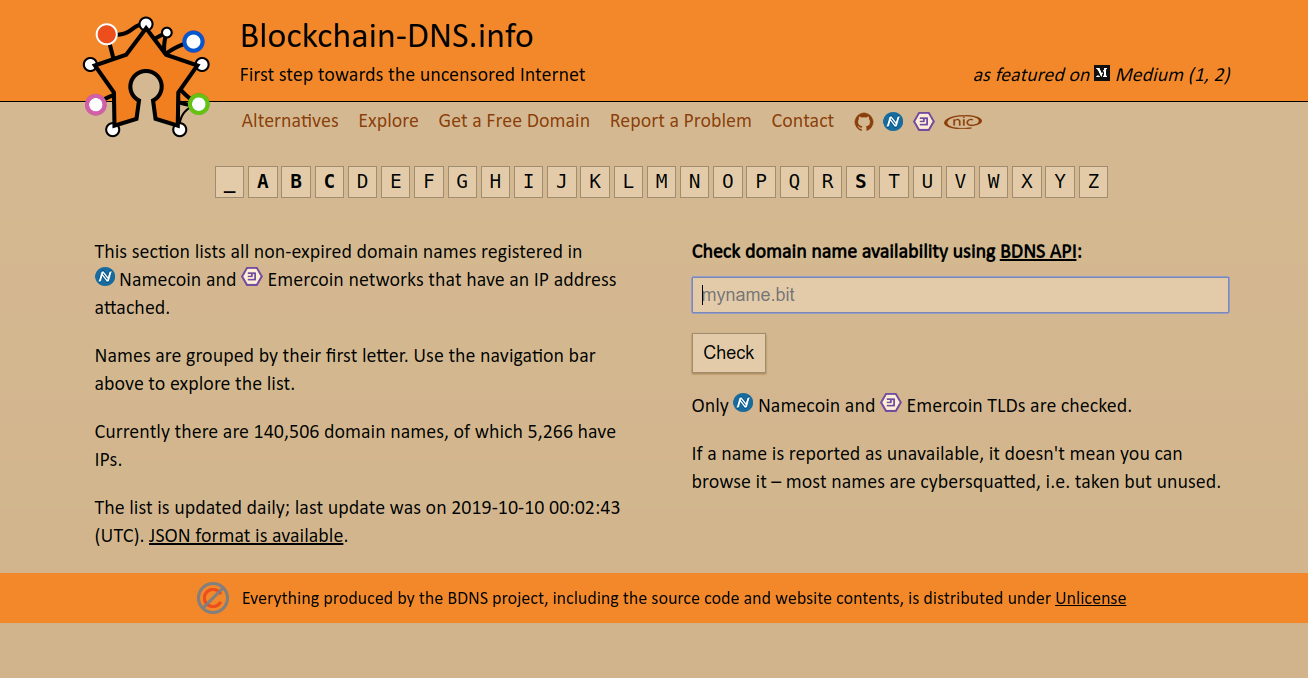Open Report a Problem page
1308x678 pixels.
680,121
